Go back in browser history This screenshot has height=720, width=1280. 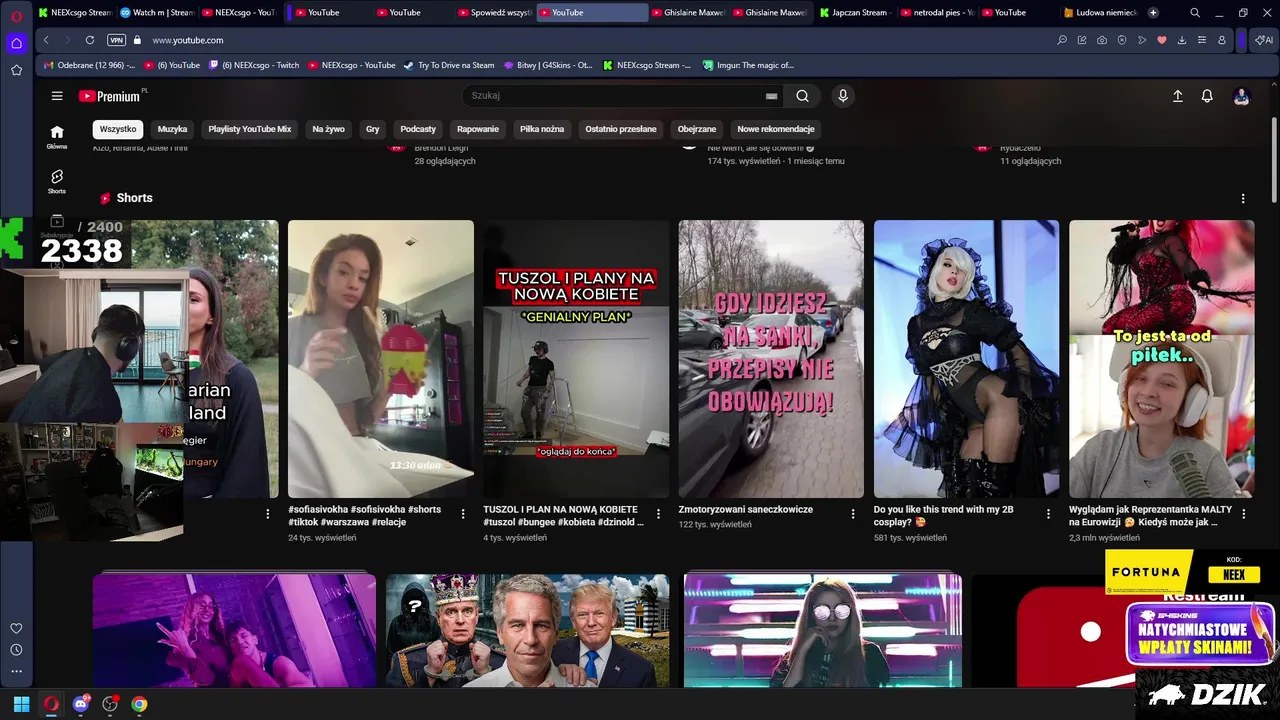pos(46,40)
